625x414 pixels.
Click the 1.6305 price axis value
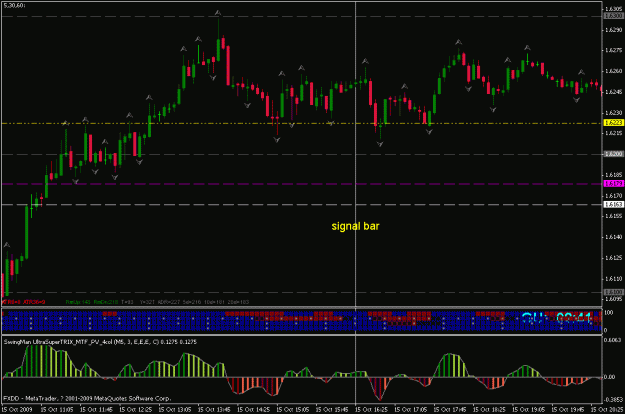614,9
